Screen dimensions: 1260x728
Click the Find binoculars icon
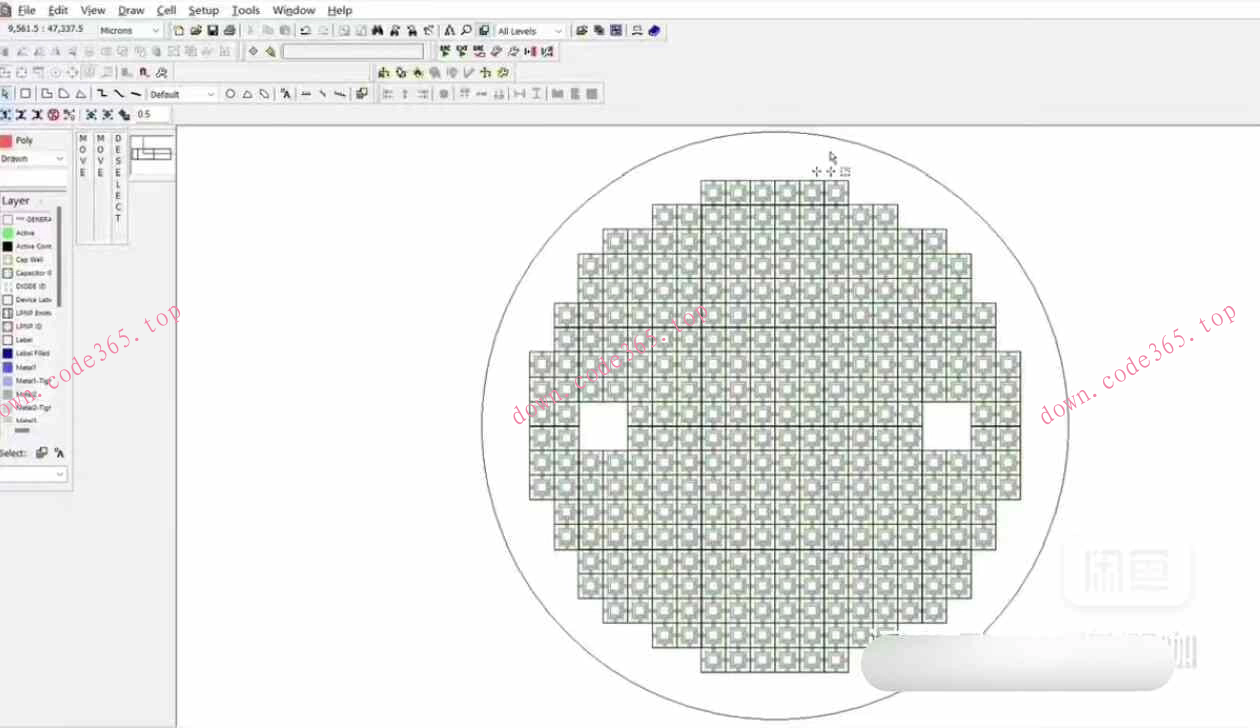point(378,31)
